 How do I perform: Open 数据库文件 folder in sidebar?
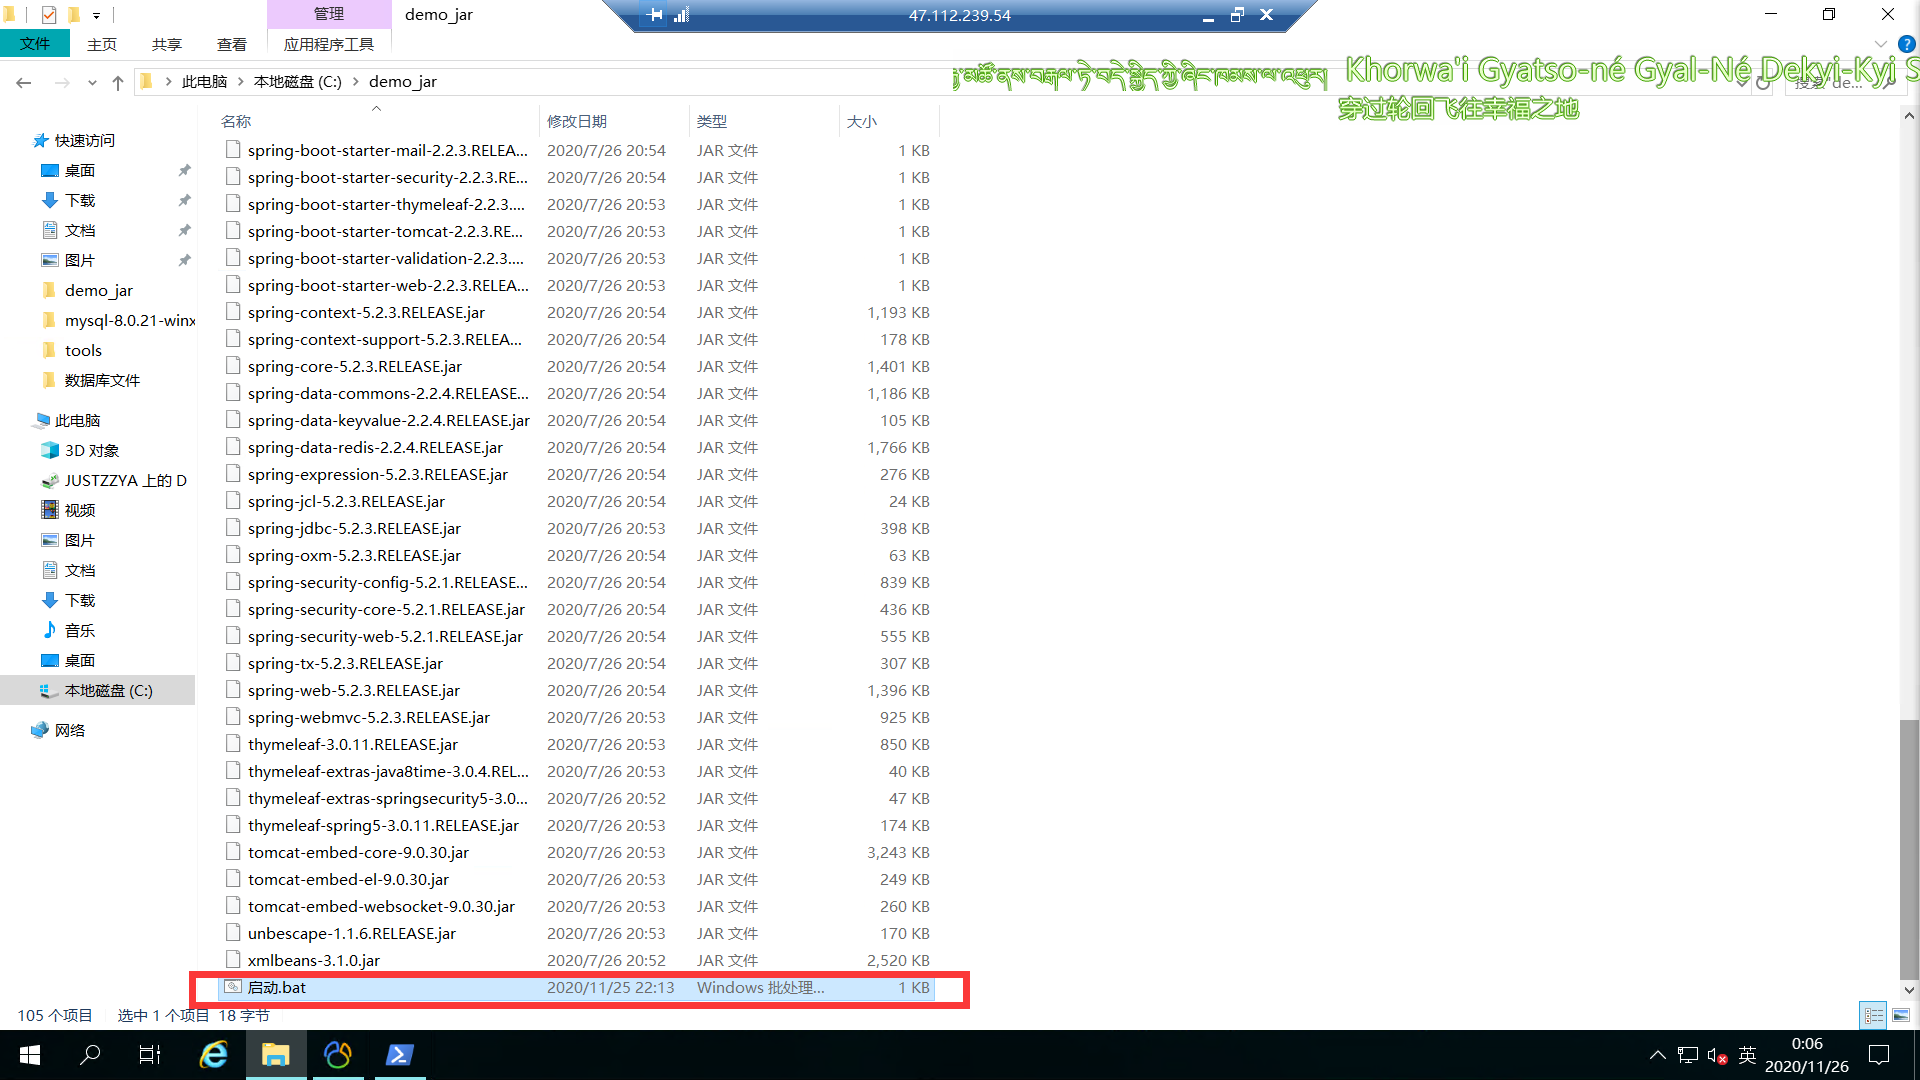click(x=102, y=381)
